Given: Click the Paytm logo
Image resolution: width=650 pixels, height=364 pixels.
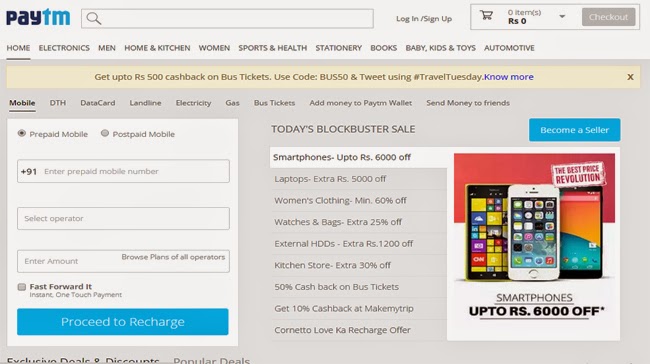Looking at the screenshot, I should (38, 17).
